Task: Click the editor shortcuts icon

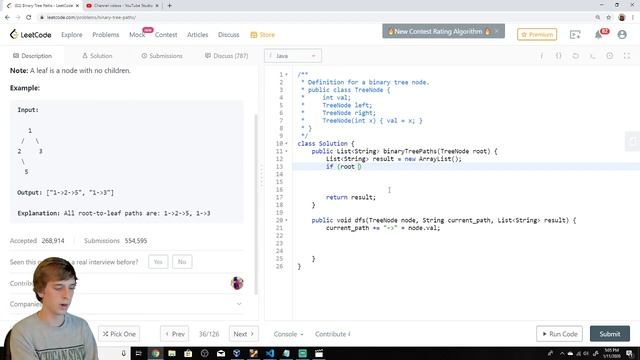Action: pos(593,56)
